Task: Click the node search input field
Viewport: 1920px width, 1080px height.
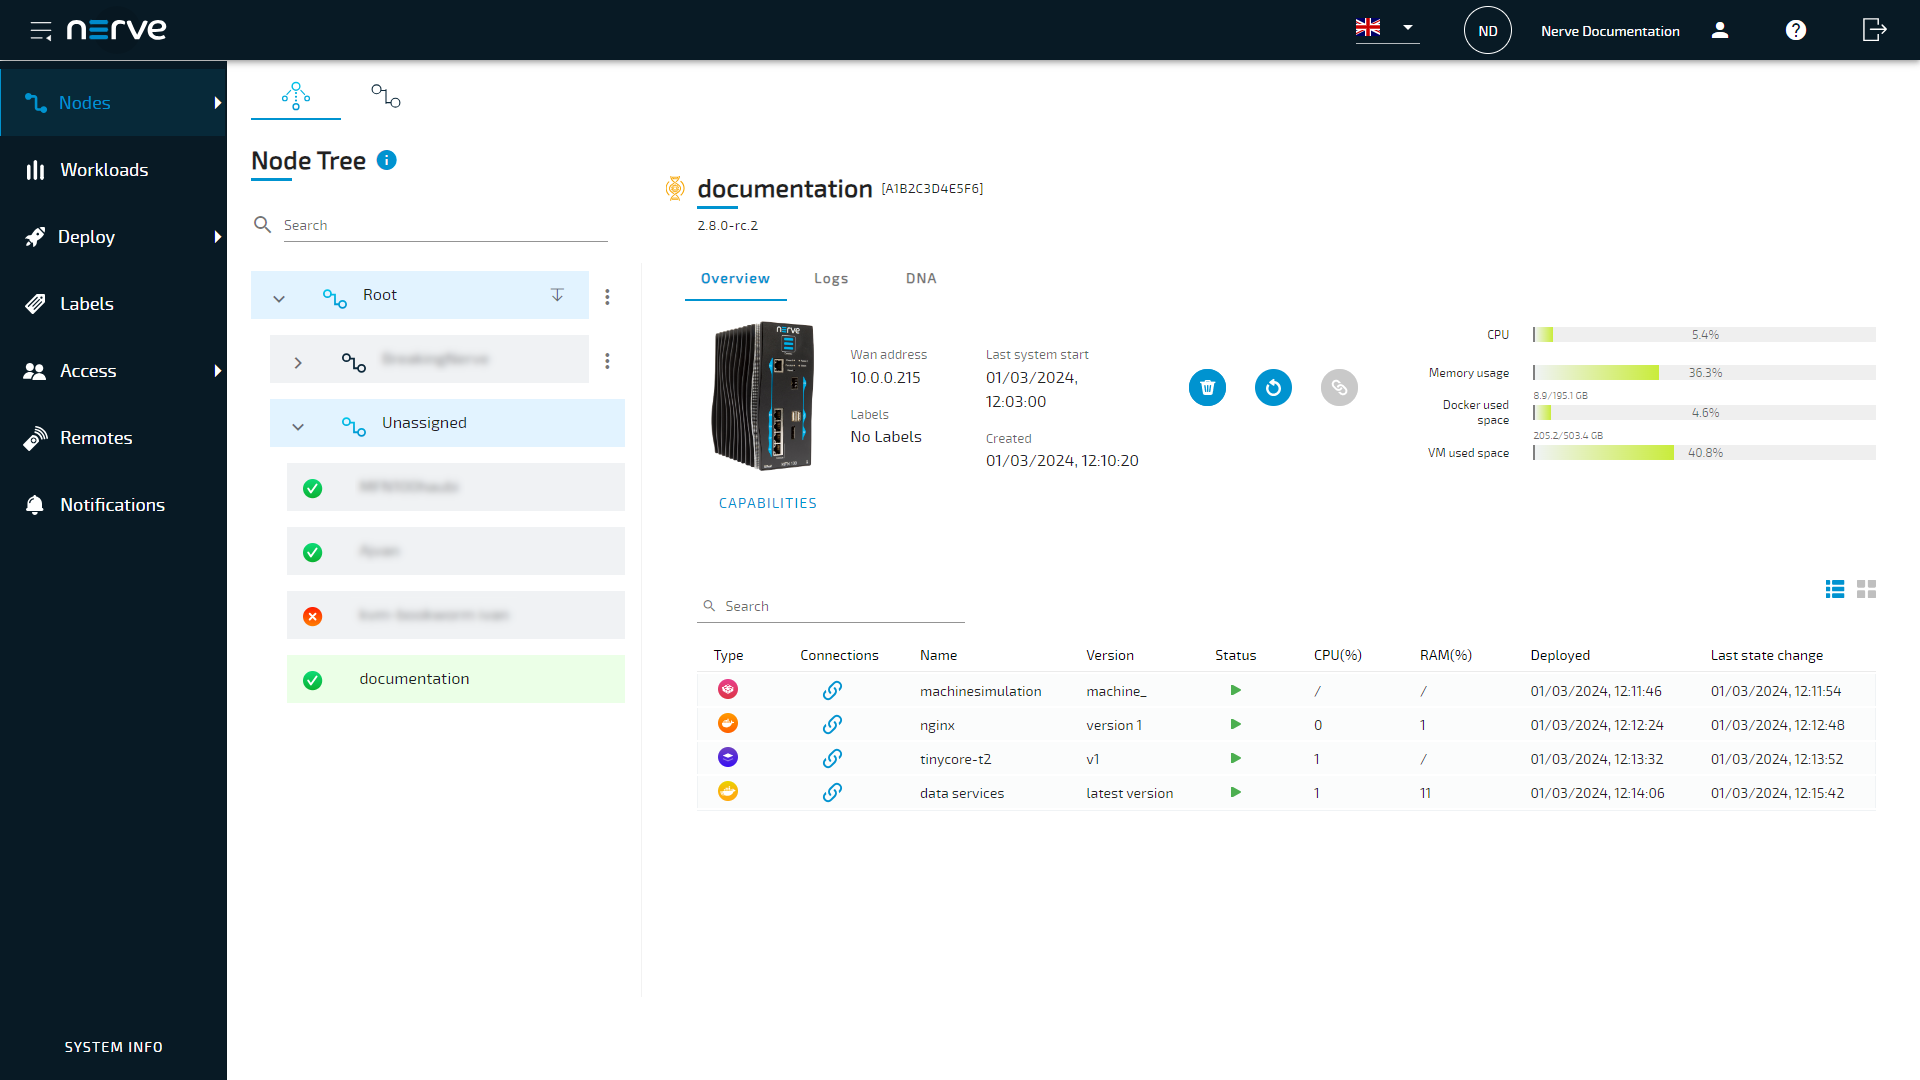Action: 443,224
